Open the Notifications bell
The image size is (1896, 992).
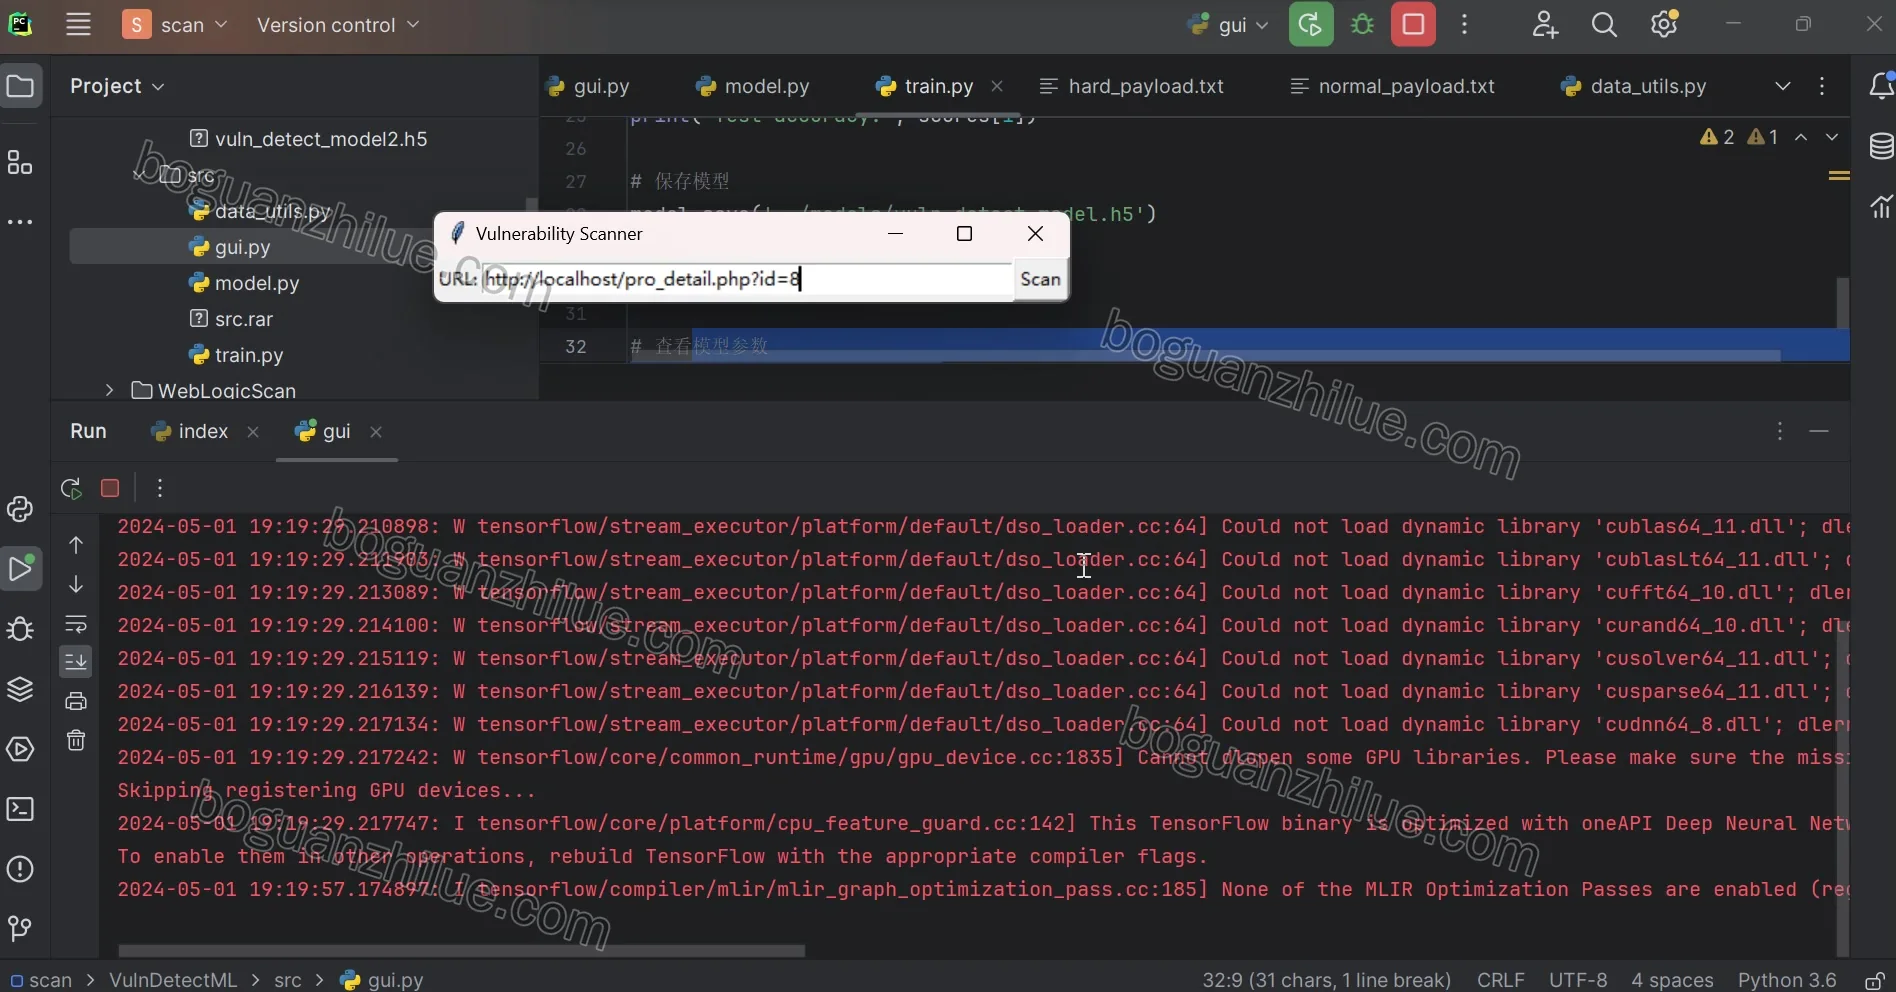click(1881, 86)
